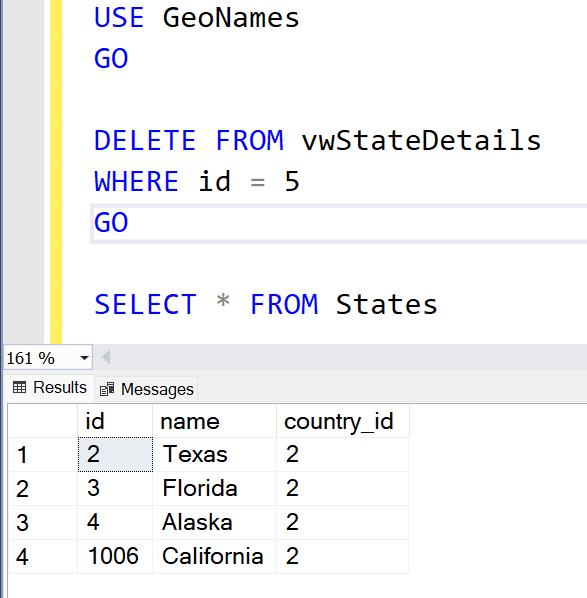Click the SELECT keyword in editor
This screenshot has width=587, height=598.
(x=145, y=304)
